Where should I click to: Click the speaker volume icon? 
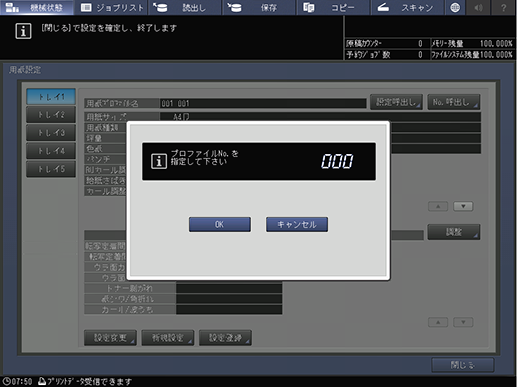(478, 7)
